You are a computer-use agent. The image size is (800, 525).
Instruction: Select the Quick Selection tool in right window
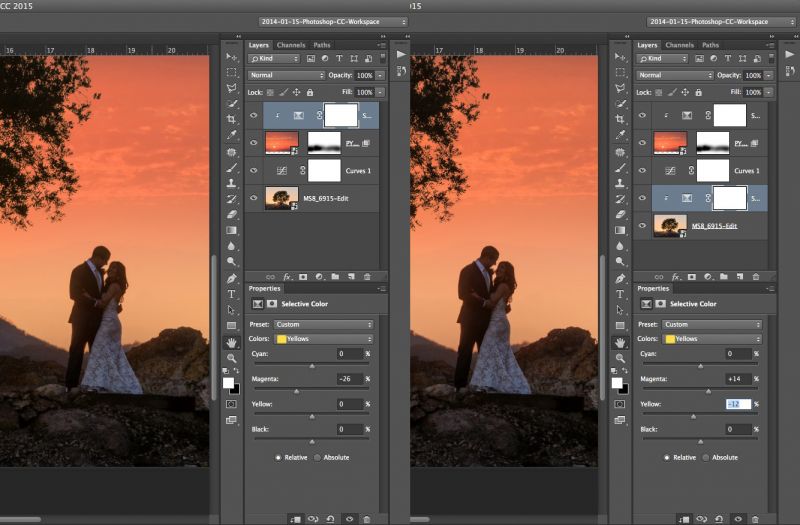click(620, 104)
